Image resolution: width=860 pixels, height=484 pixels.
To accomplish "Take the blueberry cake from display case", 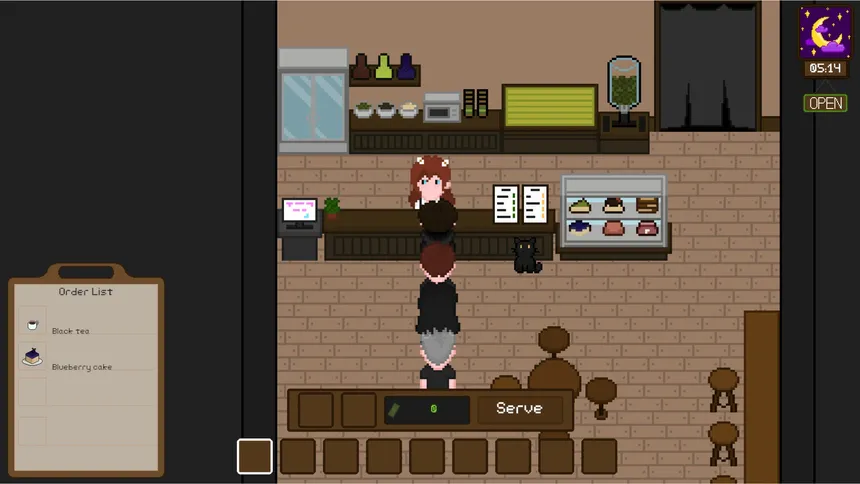I will pos(580,227).
